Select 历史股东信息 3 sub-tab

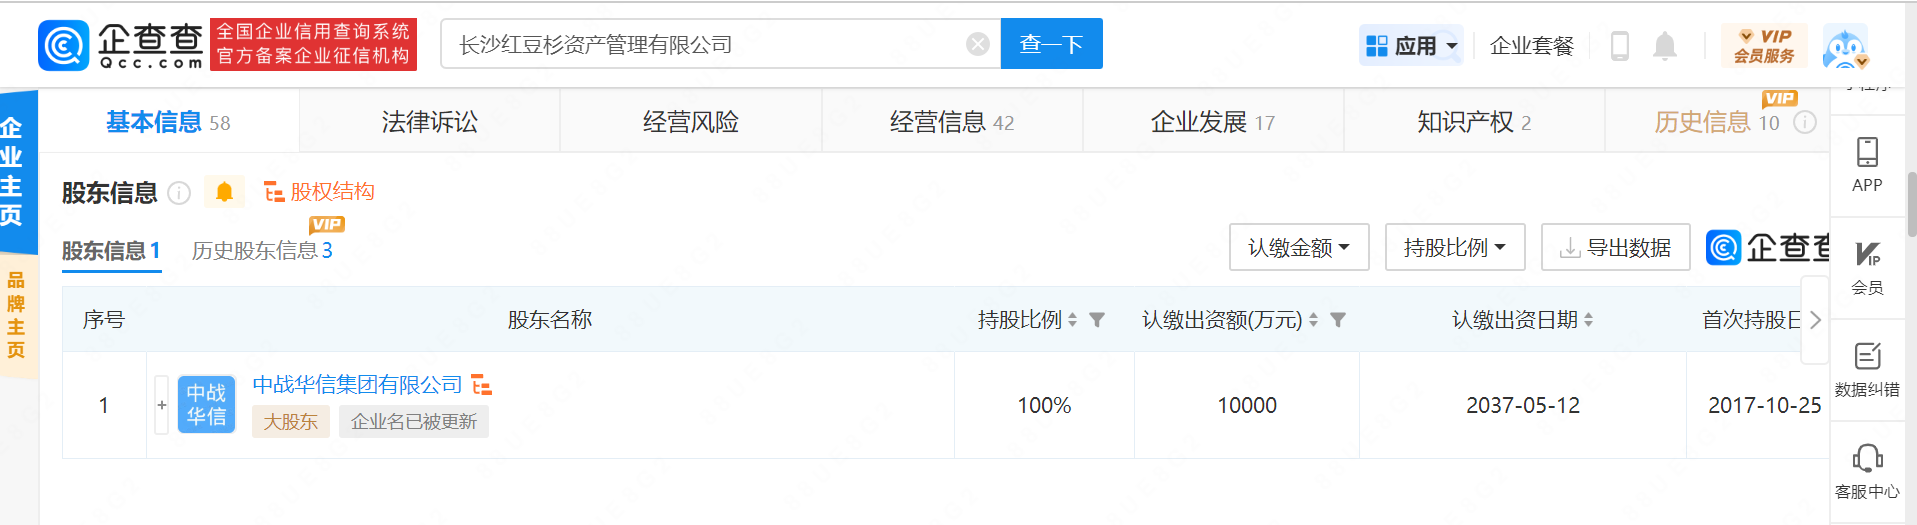pyautogui.click(x=262, y=250)
